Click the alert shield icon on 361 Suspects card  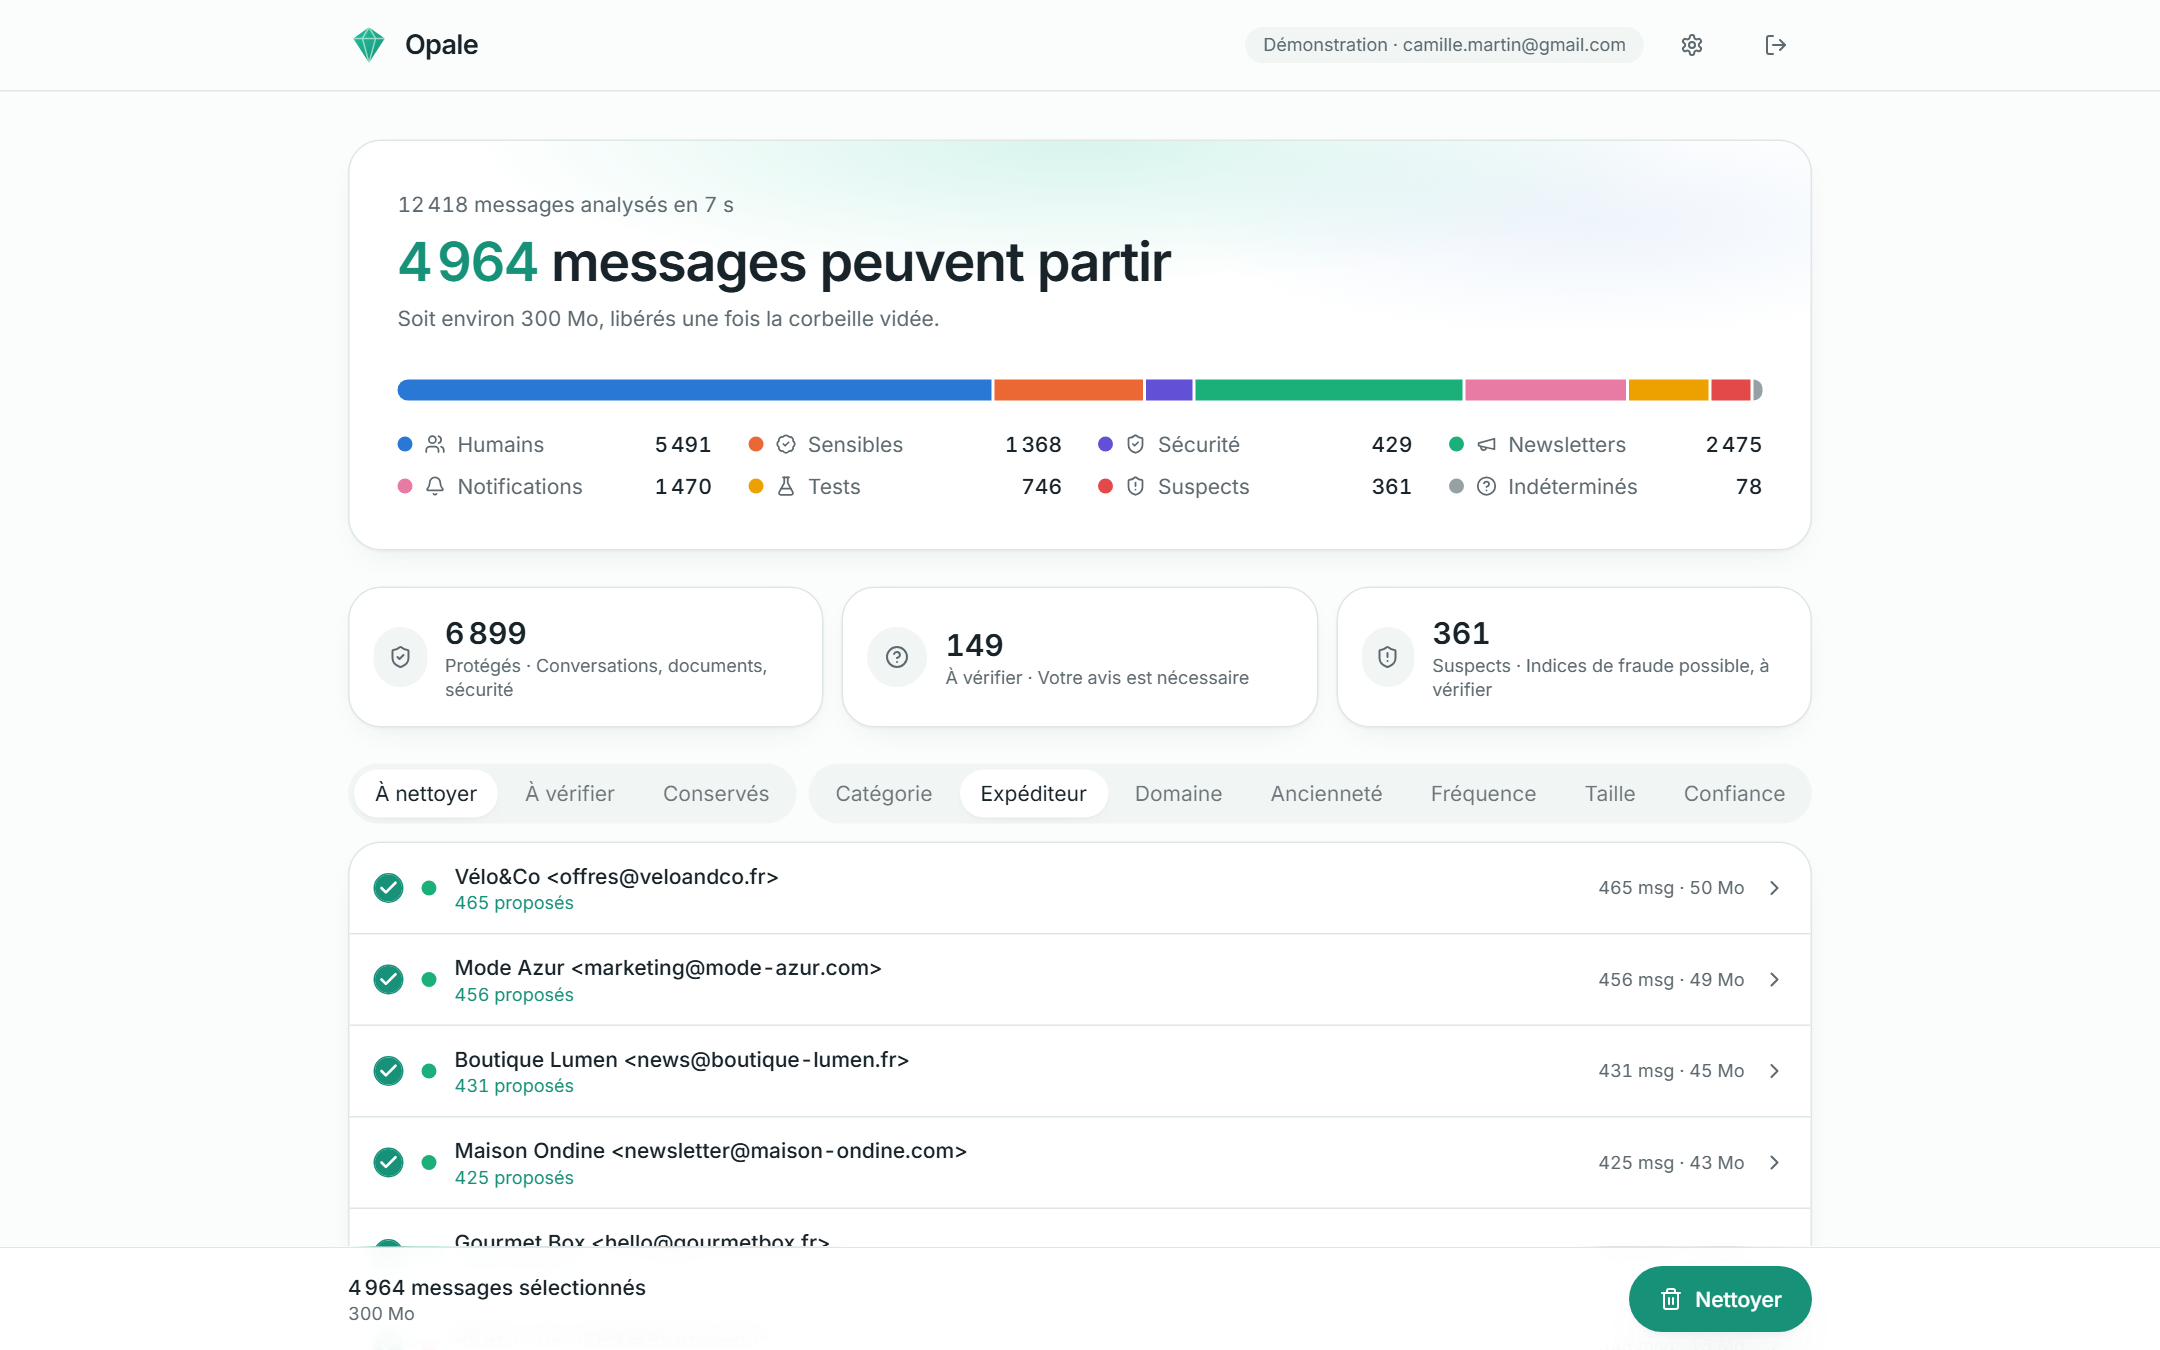(x=1388, y=657)
